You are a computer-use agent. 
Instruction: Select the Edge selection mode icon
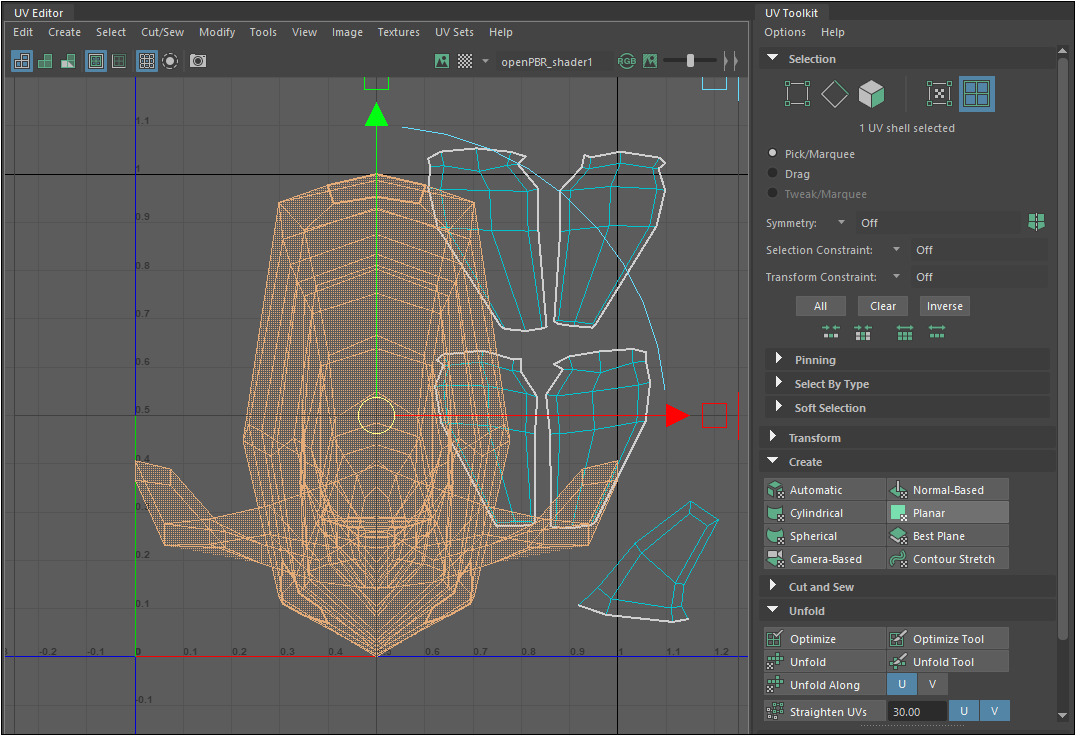(x=835, y=94)
